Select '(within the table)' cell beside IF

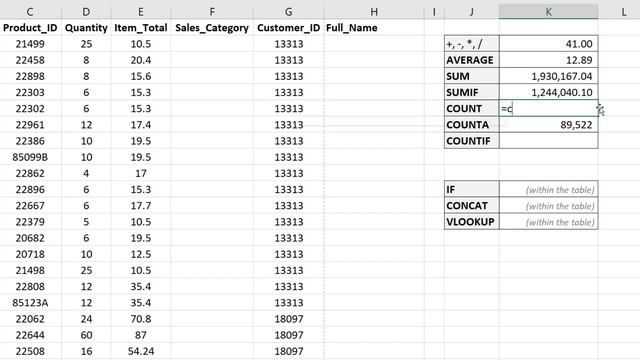[549, 189]
